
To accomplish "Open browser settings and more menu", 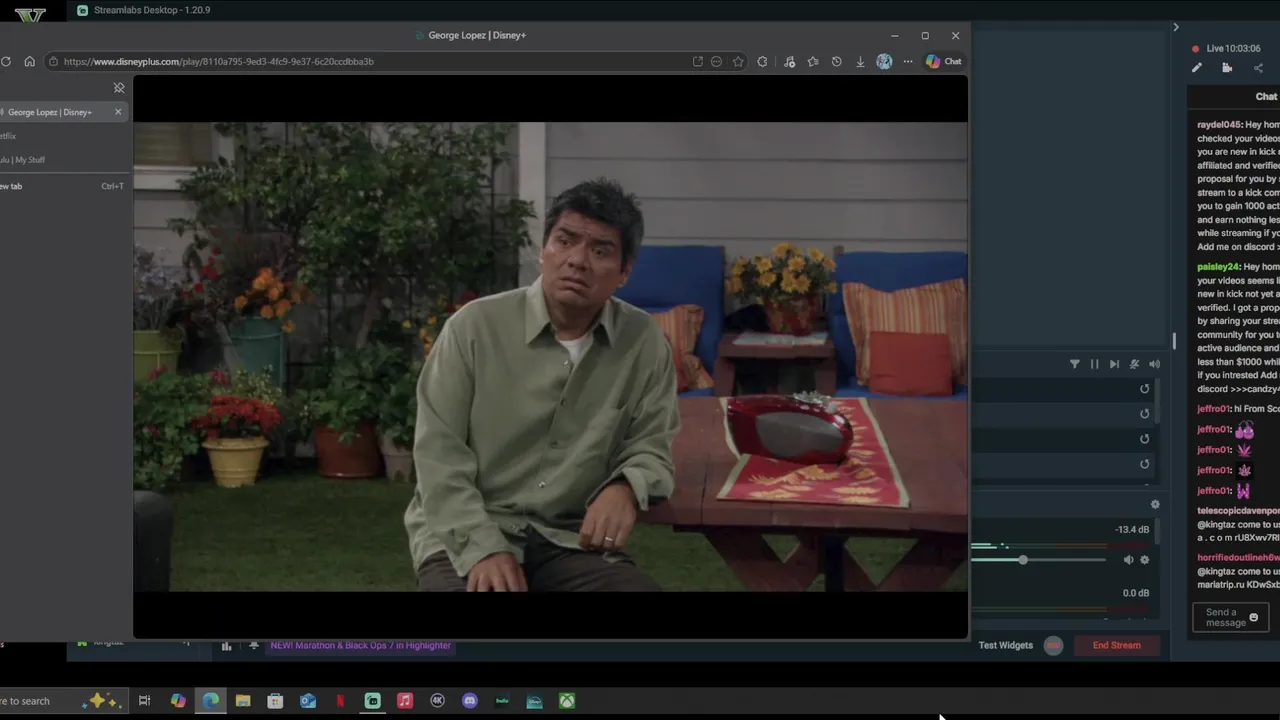I will pos(908,61).
